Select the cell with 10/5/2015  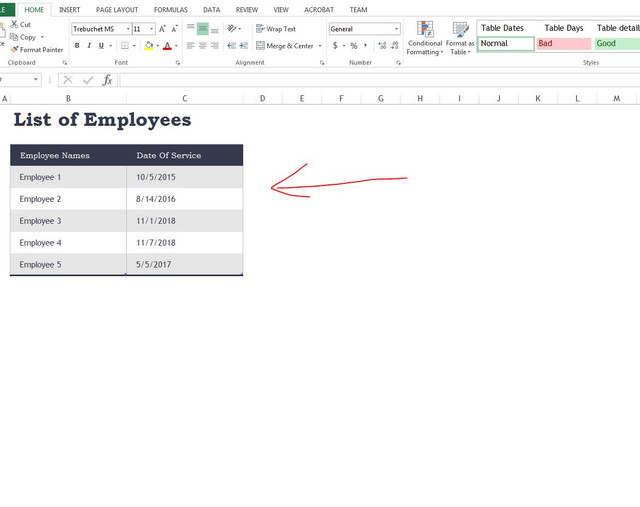[x=185, y=177]
